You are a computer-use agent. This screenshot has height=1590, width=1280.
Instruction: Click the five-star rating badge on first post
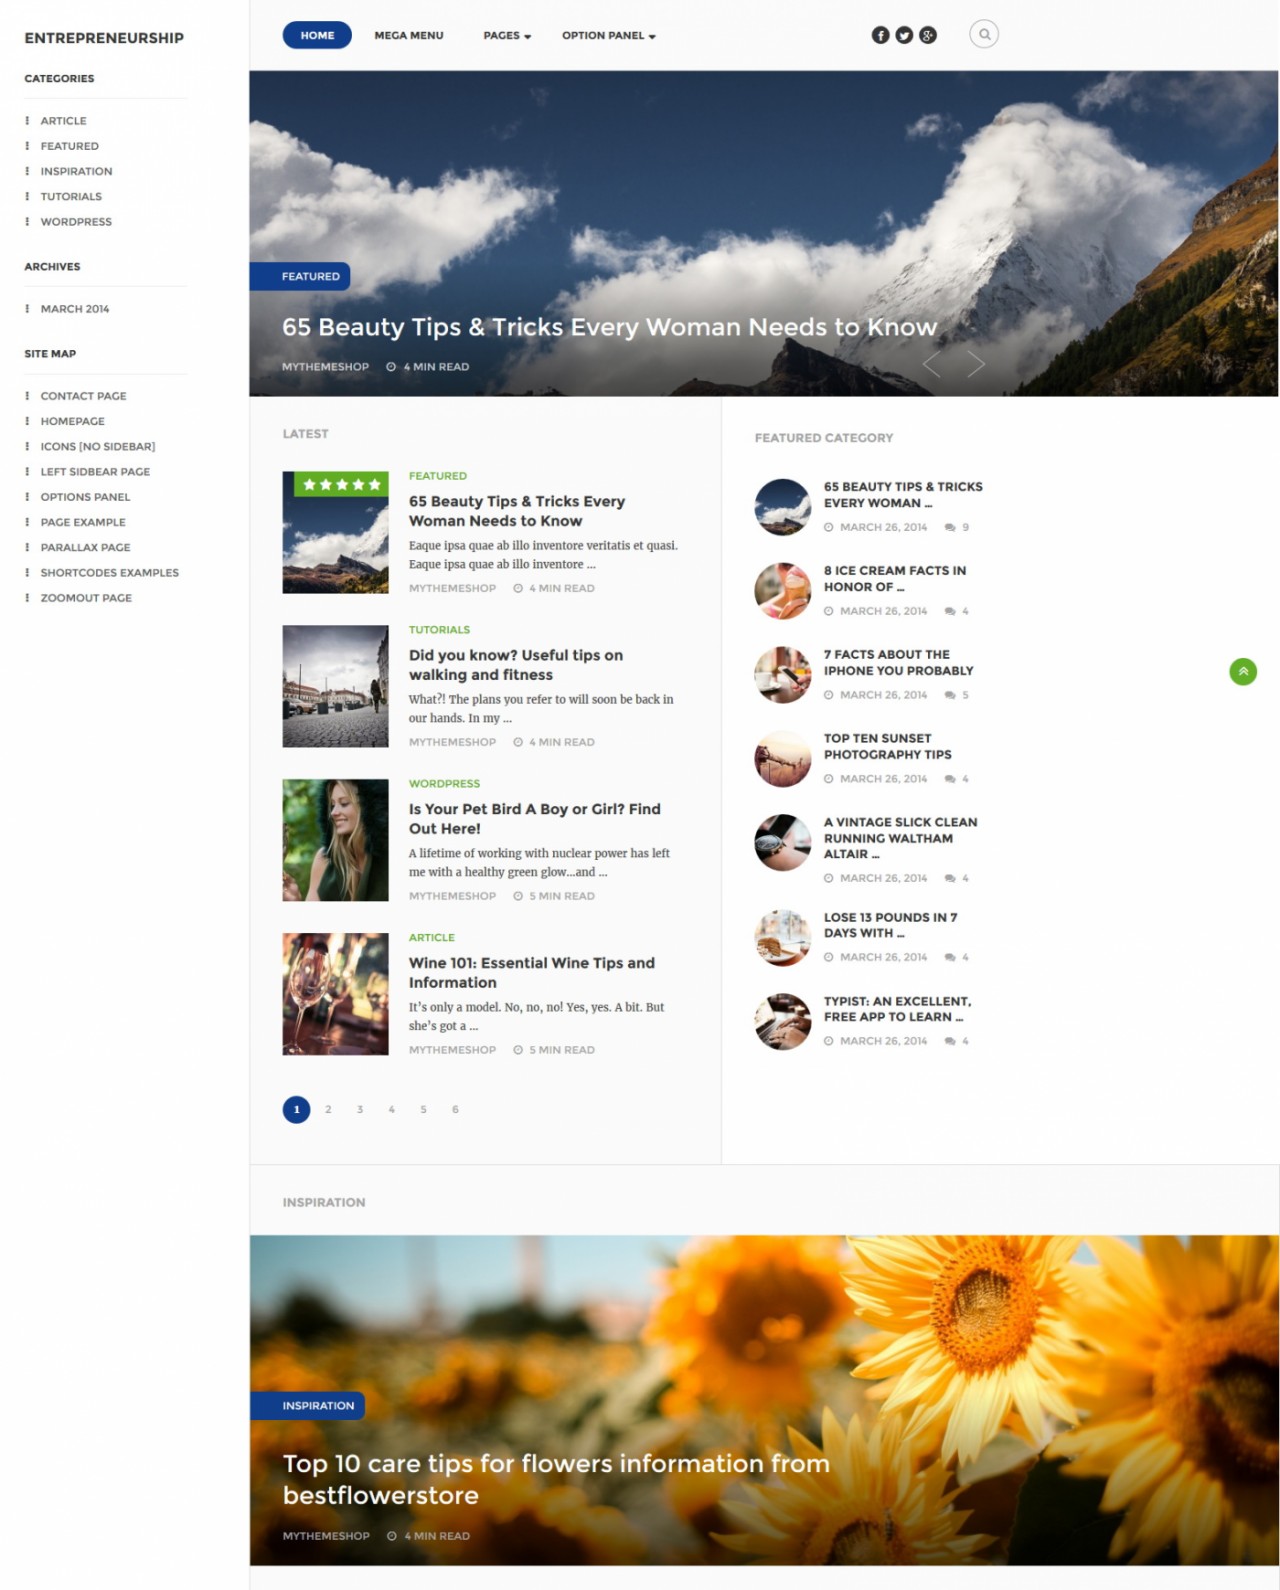tap(341, 485)
